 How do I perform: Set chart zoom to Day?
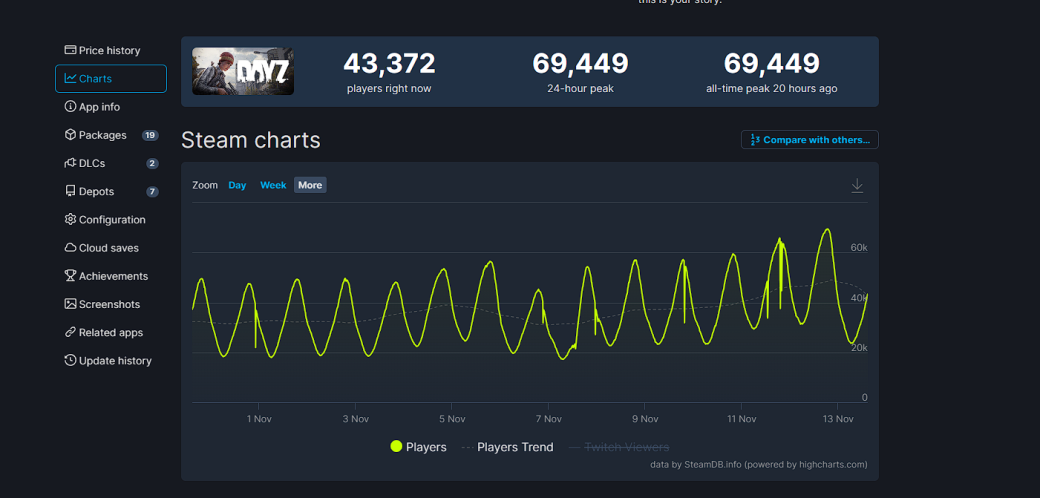pyautogui.click(x=237, y=185)
